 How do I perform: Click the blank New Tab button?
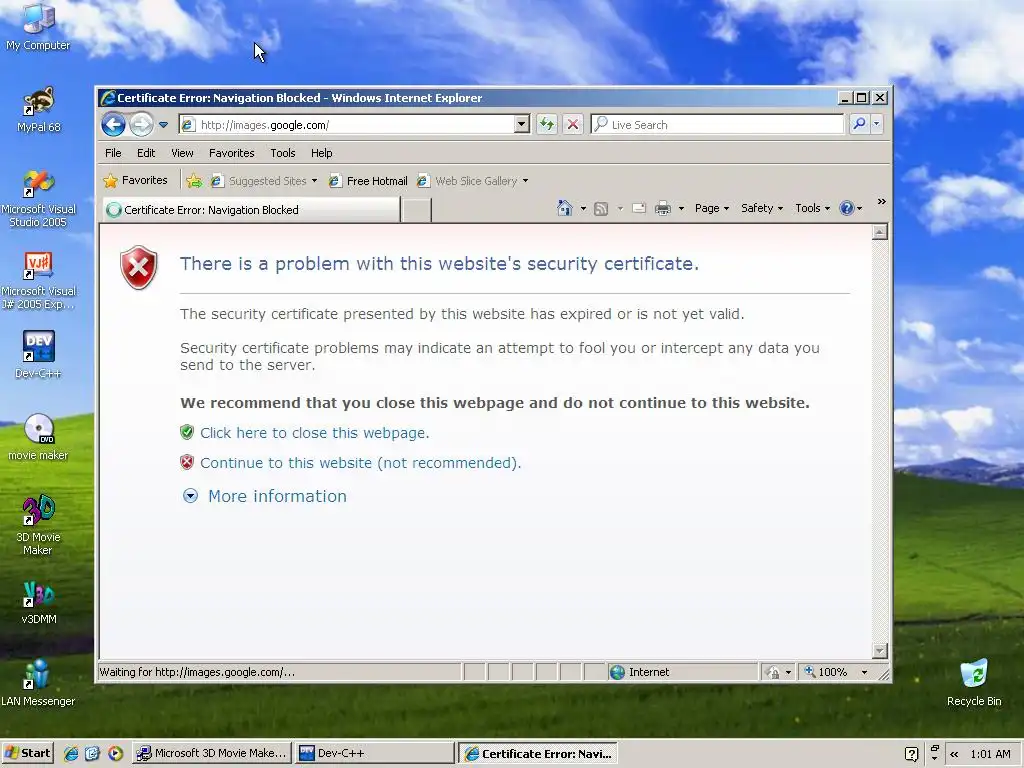416,210
